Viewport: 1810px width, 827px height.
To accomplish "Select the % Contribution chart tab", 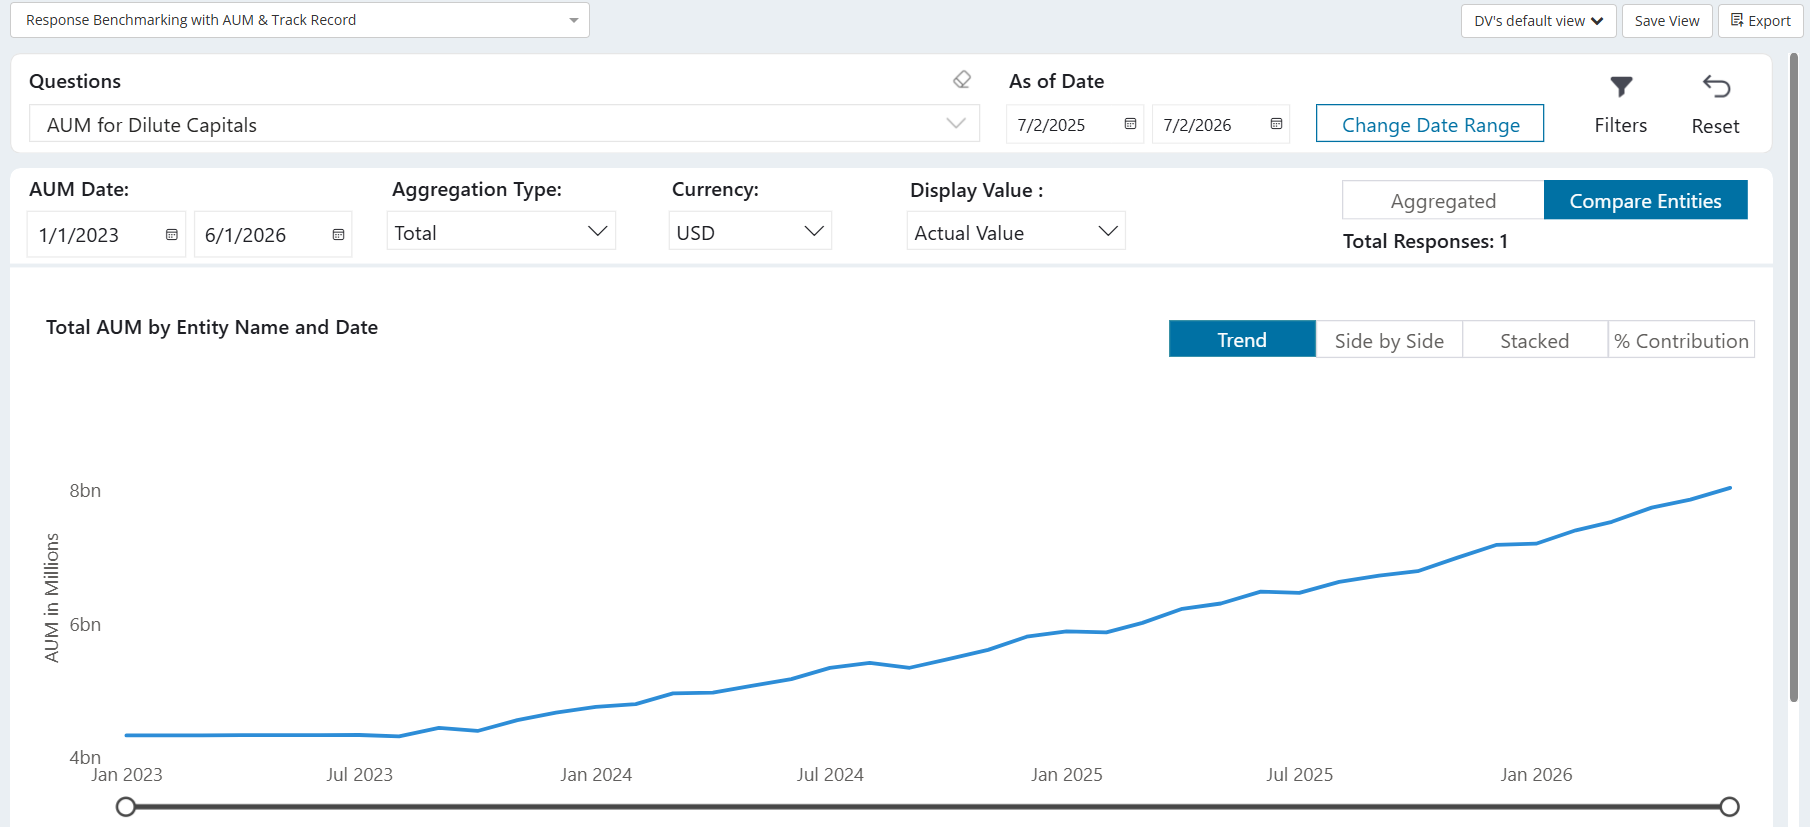I will (1681, 340).
